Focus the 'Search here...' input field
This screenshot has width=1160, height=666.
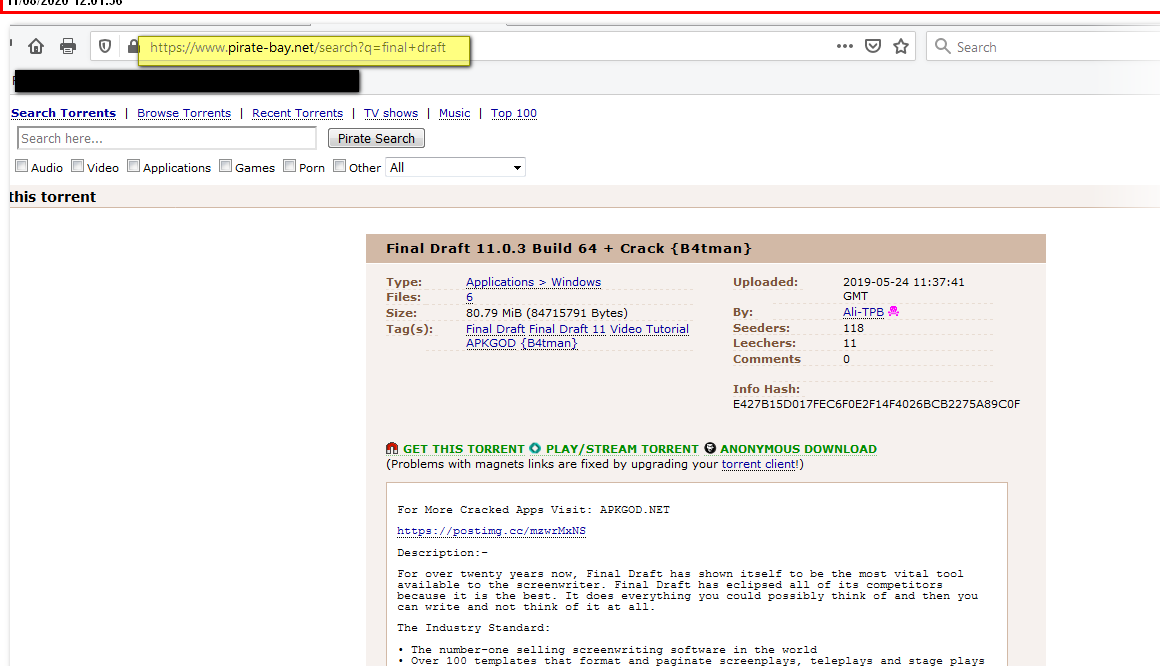166,139
